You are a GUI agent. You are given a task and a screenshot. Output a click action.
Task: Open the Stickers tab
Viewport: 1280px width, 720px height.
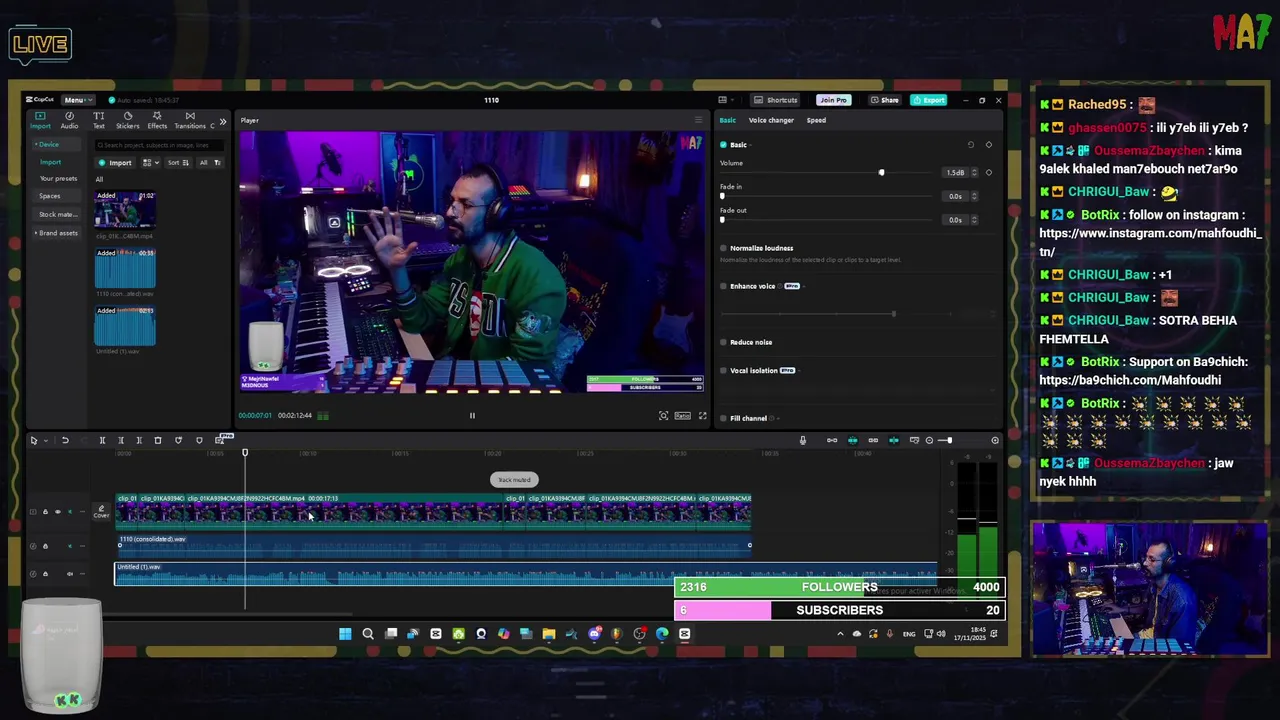[x=127, y=120]
